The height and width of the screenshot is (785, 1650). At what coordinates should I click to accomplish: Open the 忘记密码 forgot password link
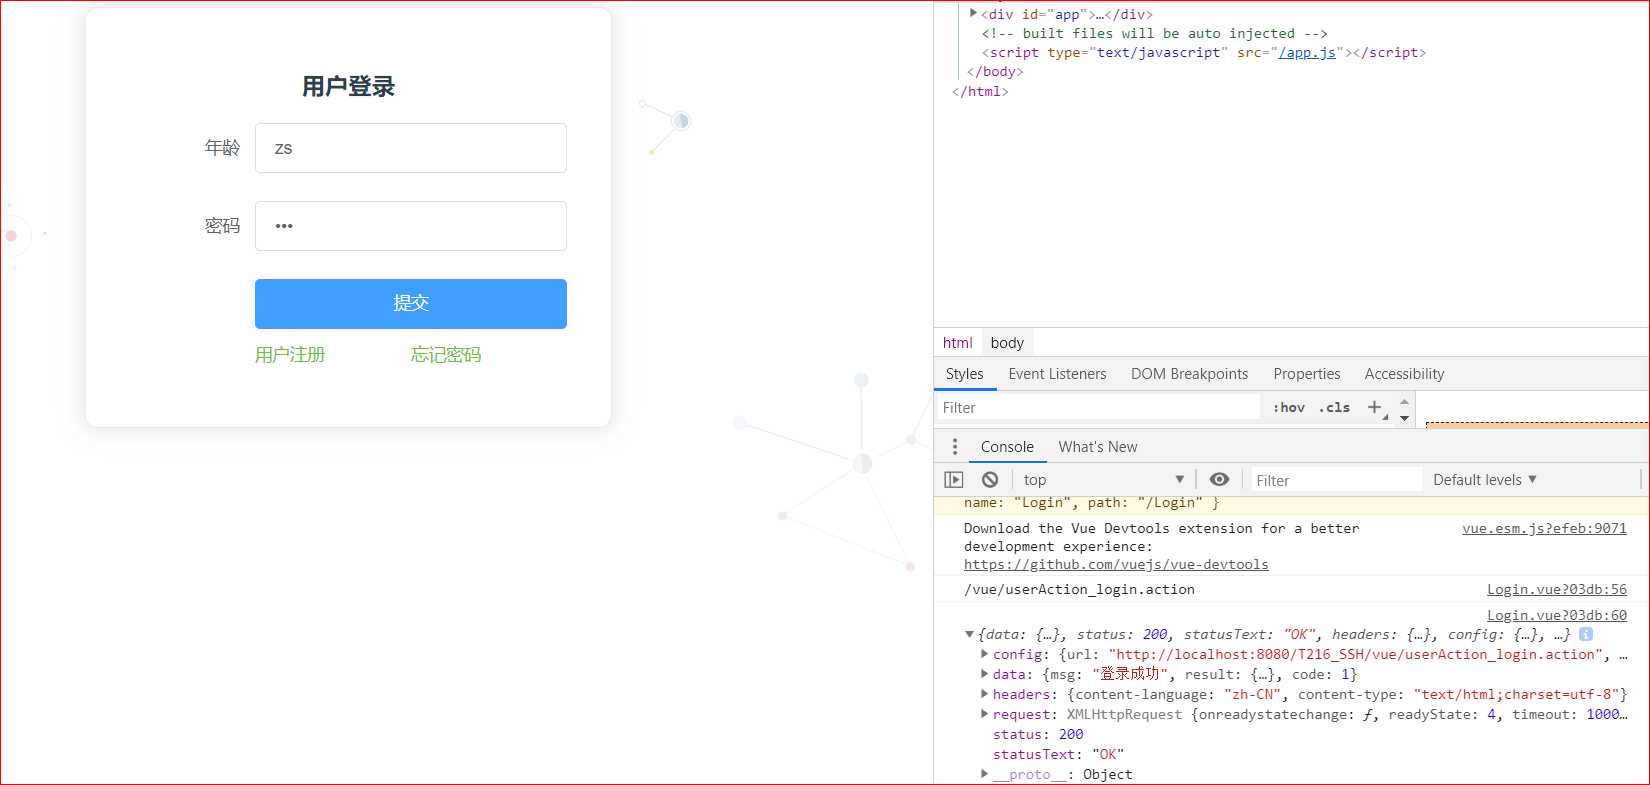pyautogui.click(x=446, y=355)
